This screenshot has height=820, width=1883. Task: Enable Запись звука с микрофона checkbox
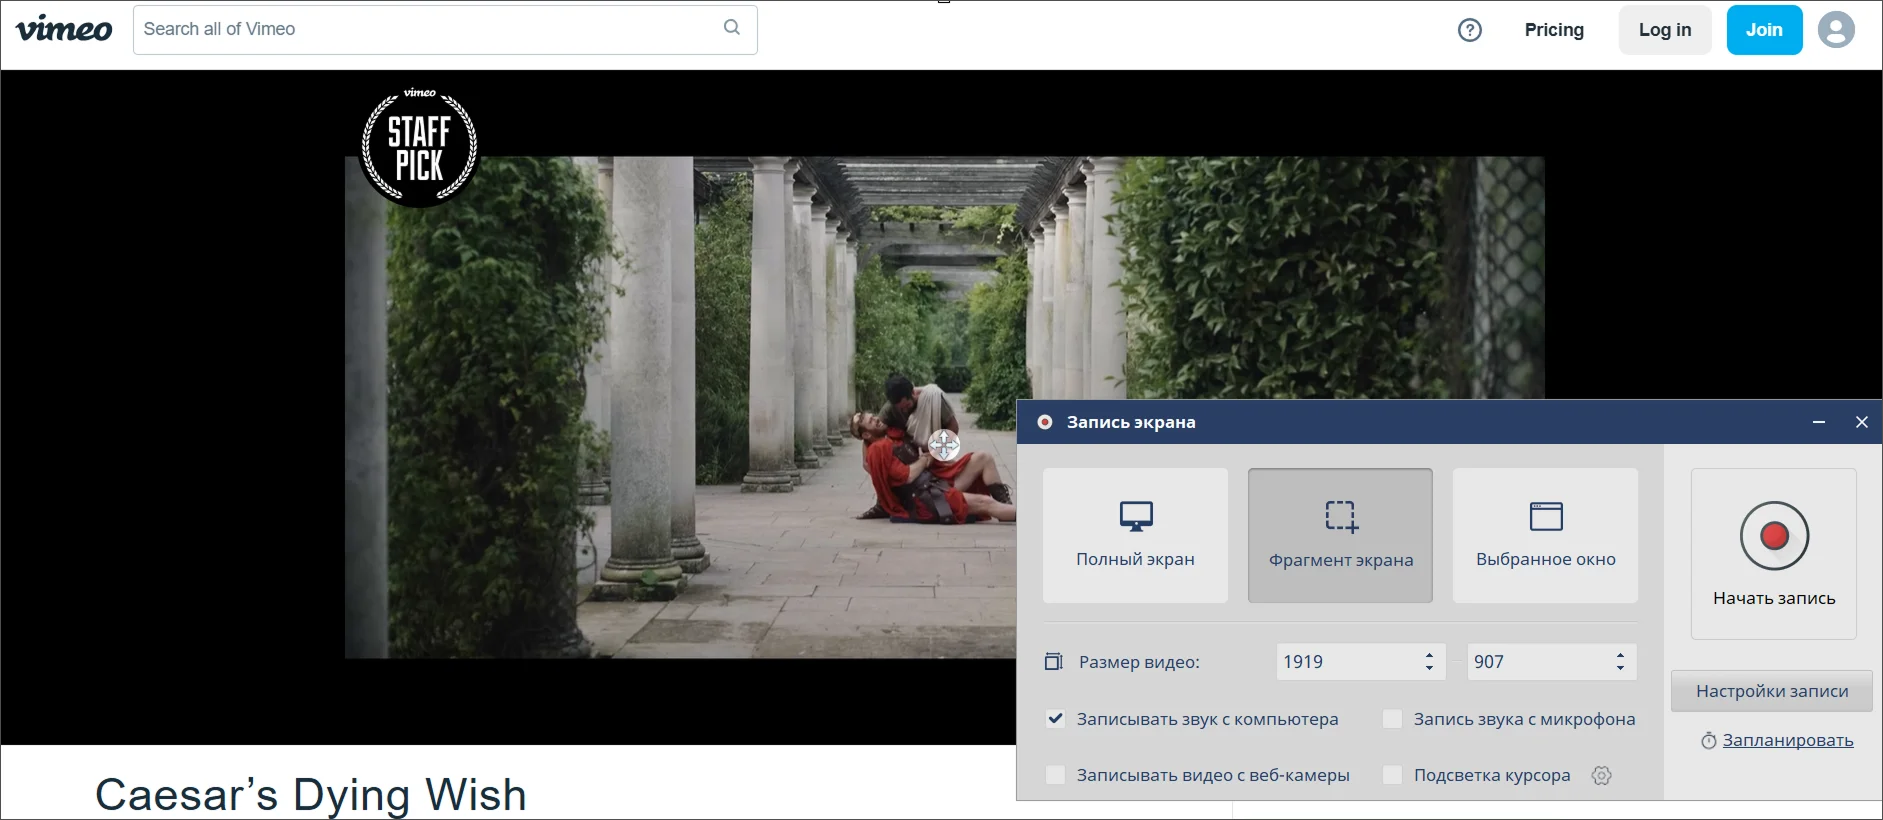pyautogui.click(x=1392, y=719)
